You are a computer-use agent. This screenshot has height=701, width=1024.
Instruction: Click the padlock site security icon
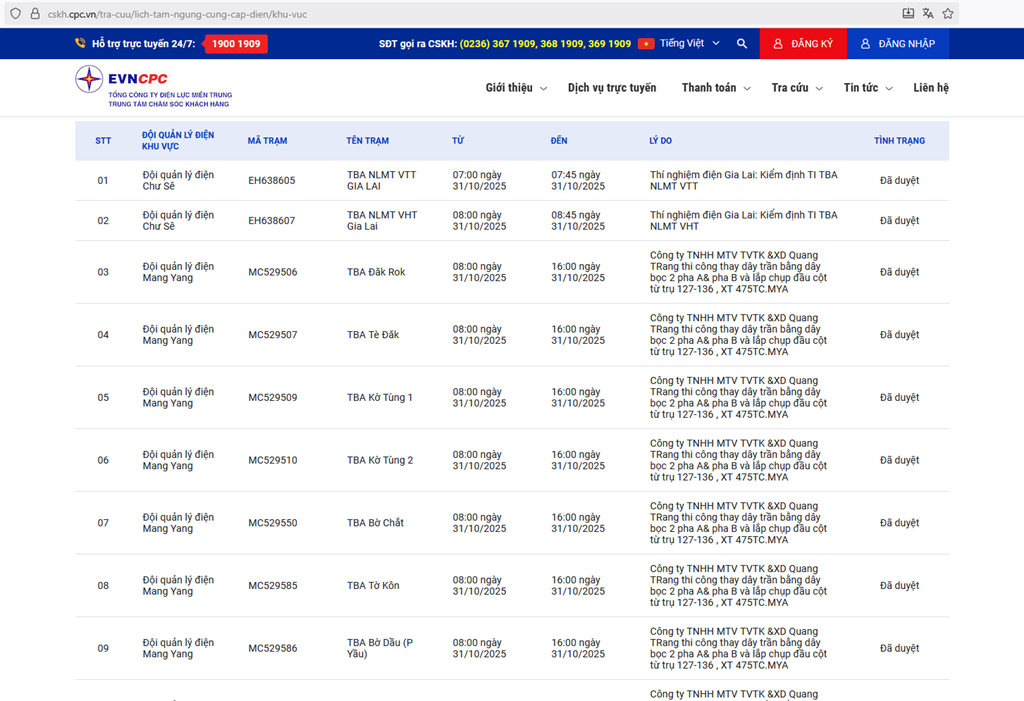[35, 14]
